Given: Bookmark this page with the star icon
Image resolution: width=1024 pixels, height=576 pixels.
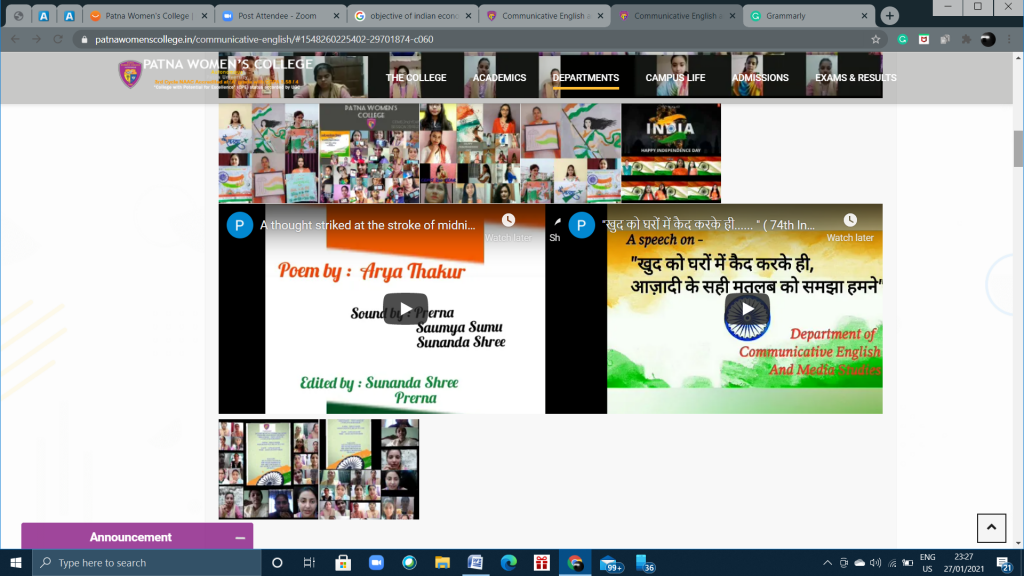Looking at the screenshot, I should (876, 39).
